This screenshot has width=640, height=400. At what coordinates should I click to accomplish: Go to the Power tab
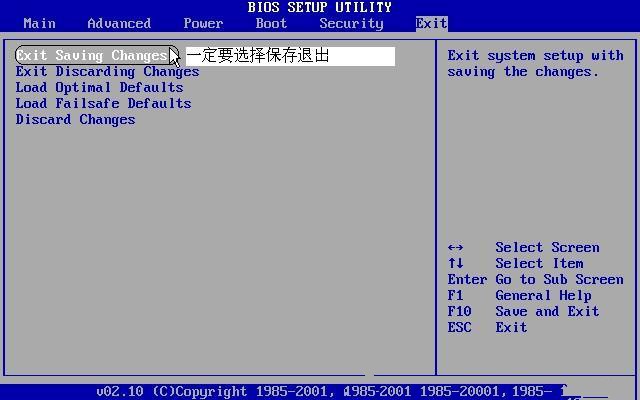[203, 23]
